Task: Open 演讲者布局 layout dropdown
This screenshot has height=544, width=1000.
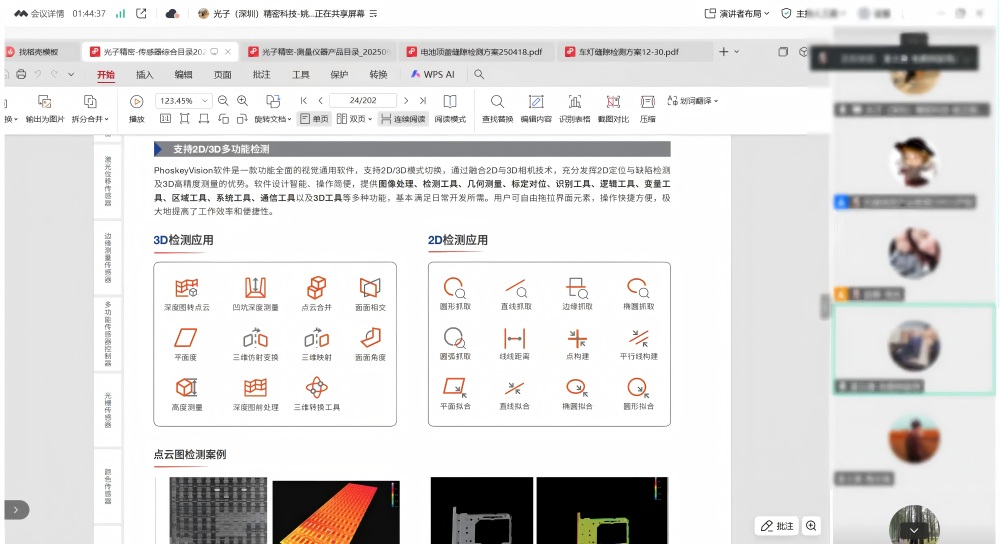Action: click(x=737, y=13)
